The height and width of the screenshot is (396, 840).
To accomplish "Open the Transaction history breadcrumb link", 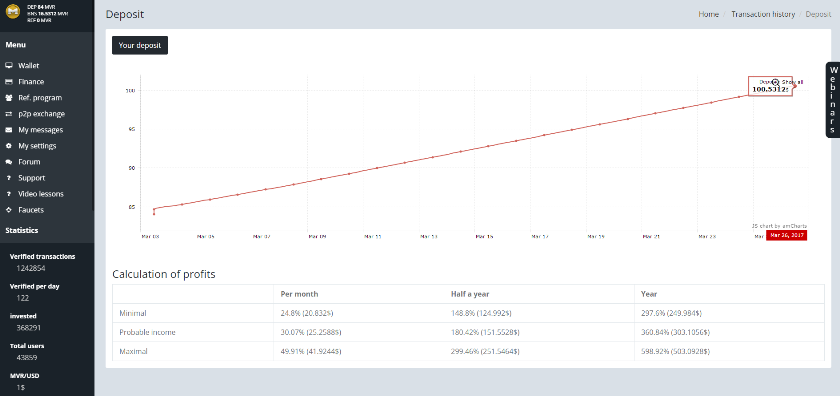I will (x=763, y=14).
